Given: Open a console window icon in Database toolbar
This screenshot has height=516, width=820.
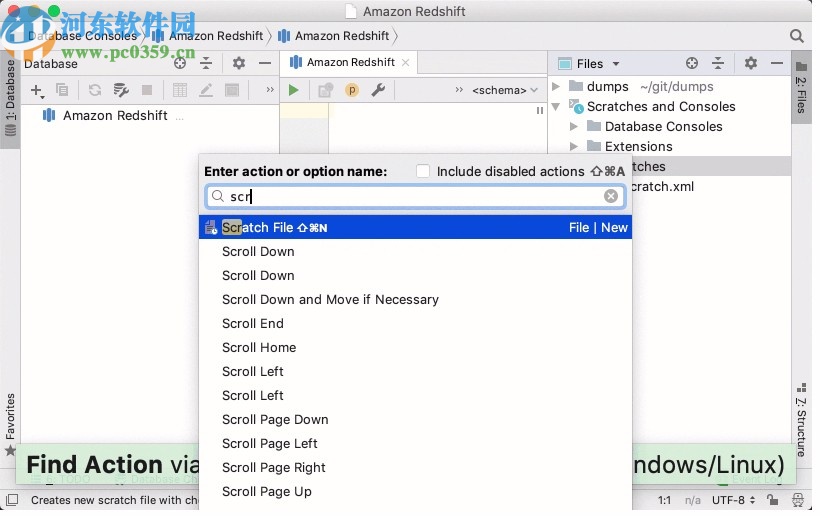Looking at the screenshot, I should 232,90.
